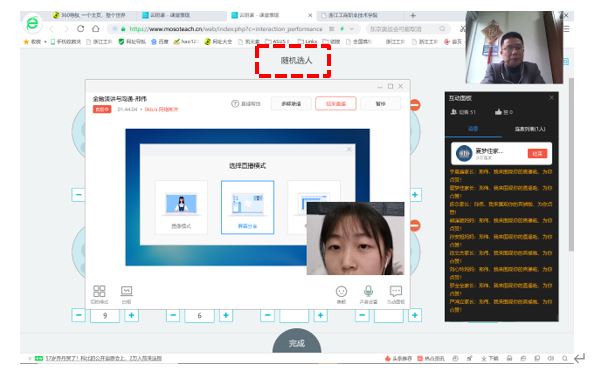
Task: Click the 随机选人 button in red dashed box
Action: click(x=296, y=60)
